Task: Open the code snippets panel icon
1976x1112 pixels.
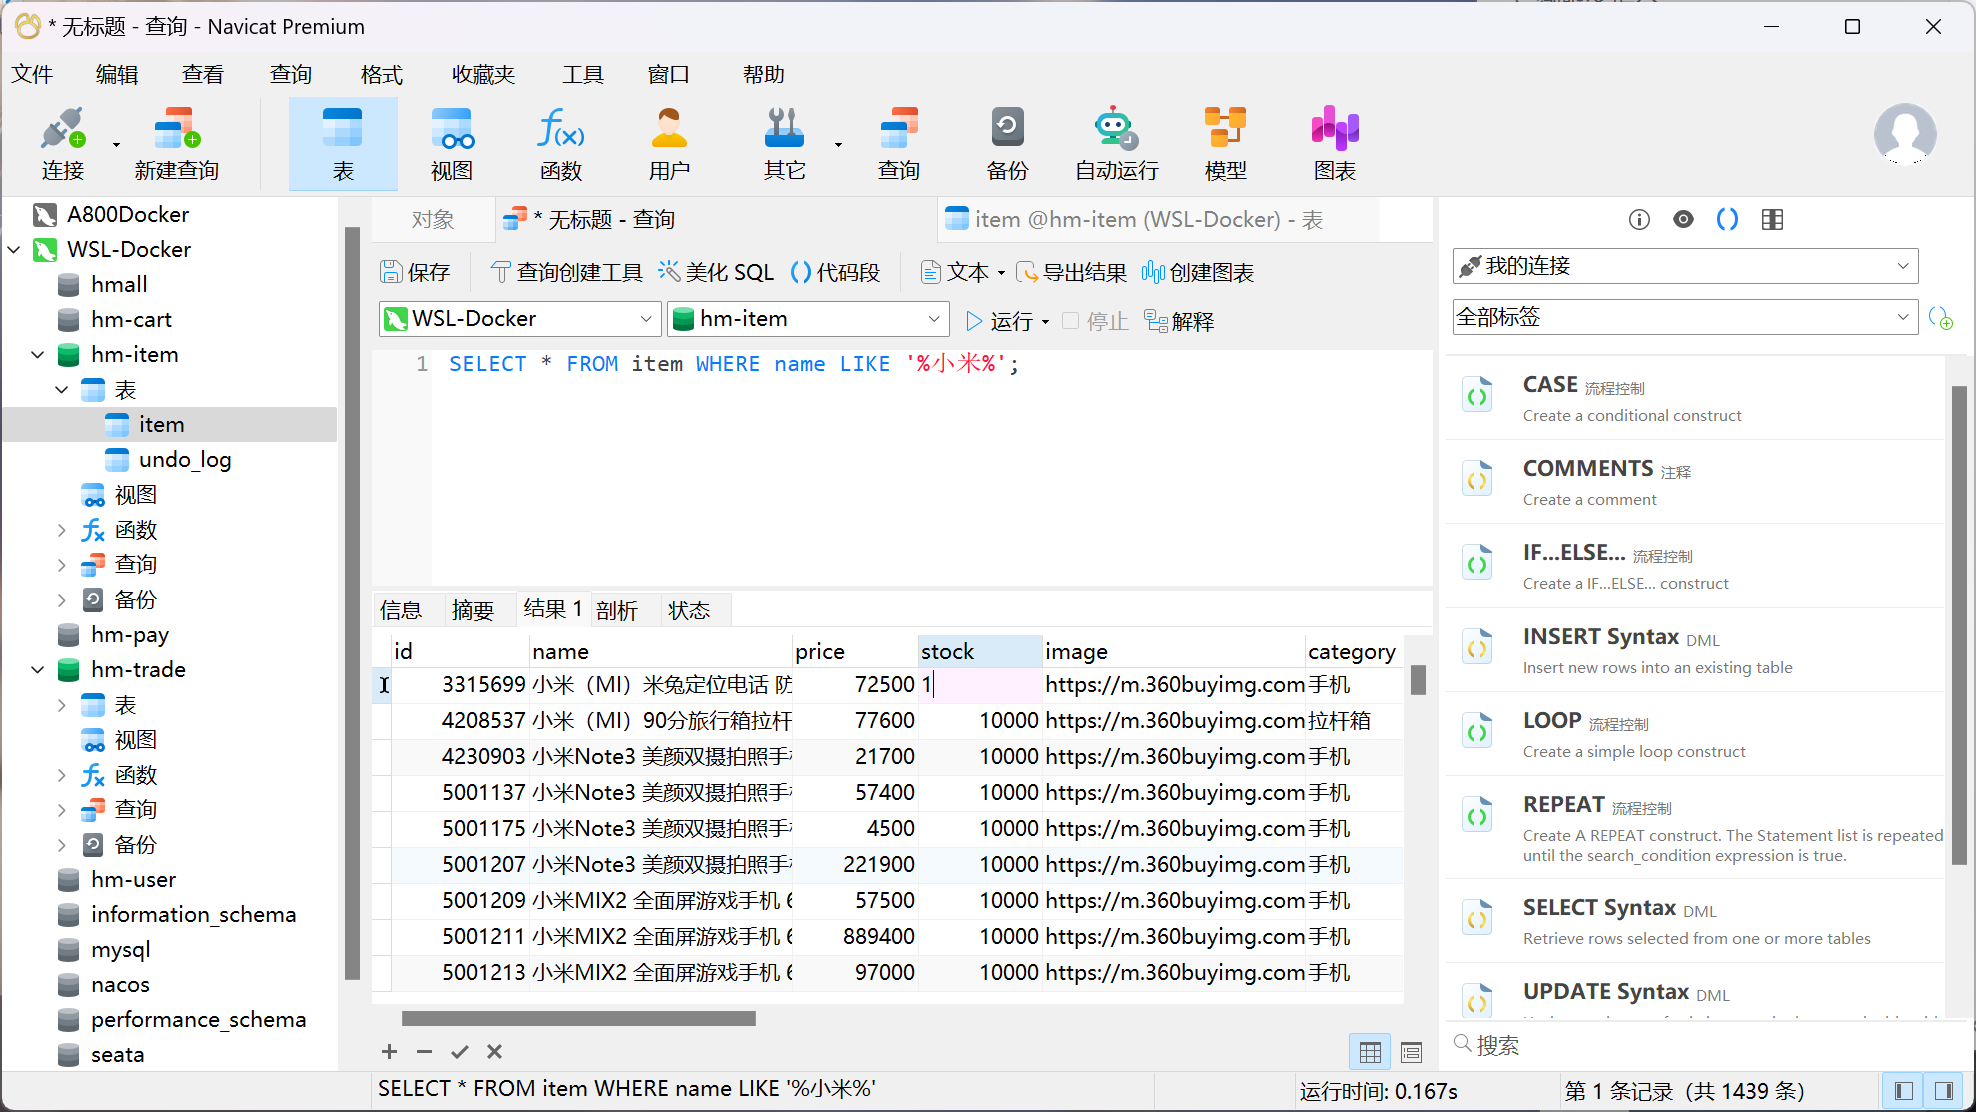Action: point(1727,219)
